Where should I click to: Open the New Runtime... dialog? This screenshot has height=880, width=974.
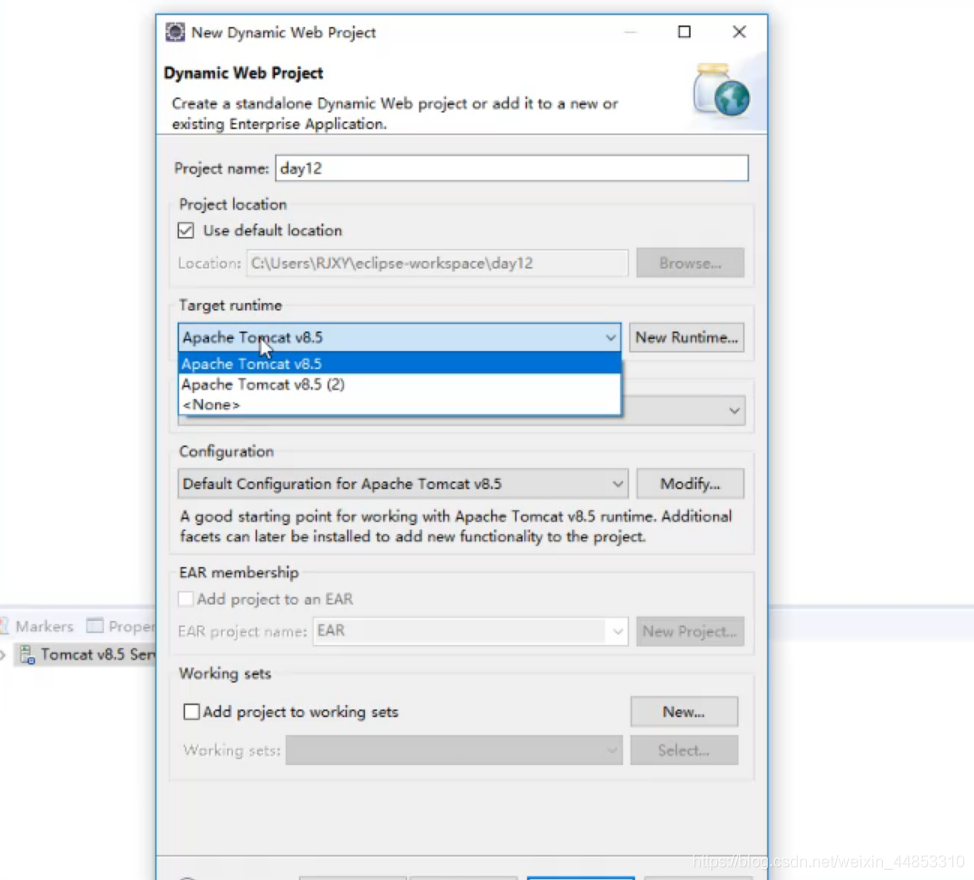(686, 338)
